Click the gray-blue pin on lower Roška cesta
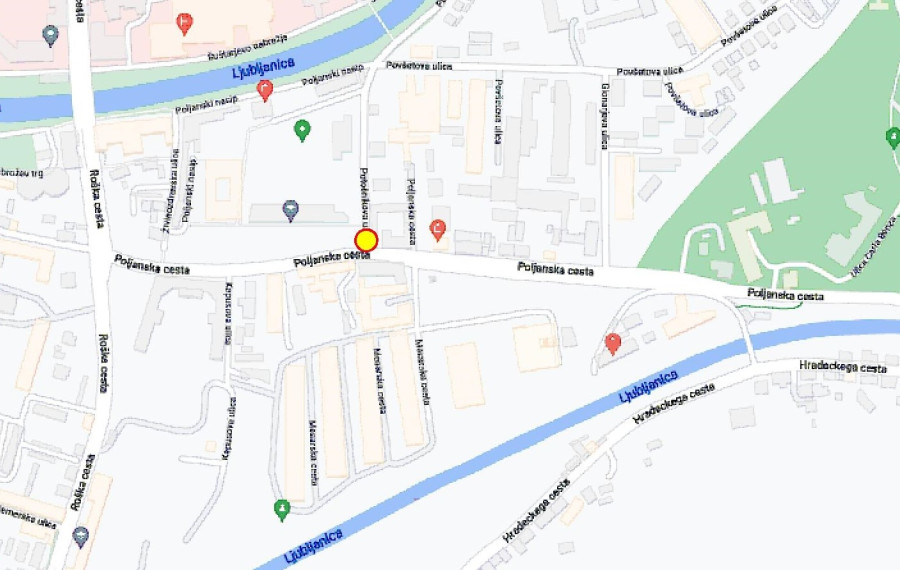The image size is (900, 570). point(81,537)
